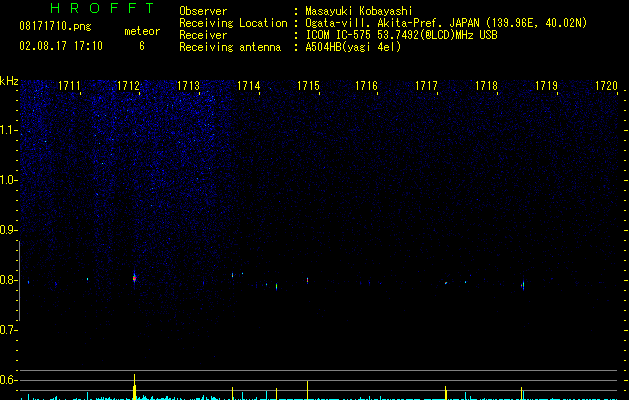Click the 1720 time axis label
Screen dimensions: 629x400
pos(606,86)
